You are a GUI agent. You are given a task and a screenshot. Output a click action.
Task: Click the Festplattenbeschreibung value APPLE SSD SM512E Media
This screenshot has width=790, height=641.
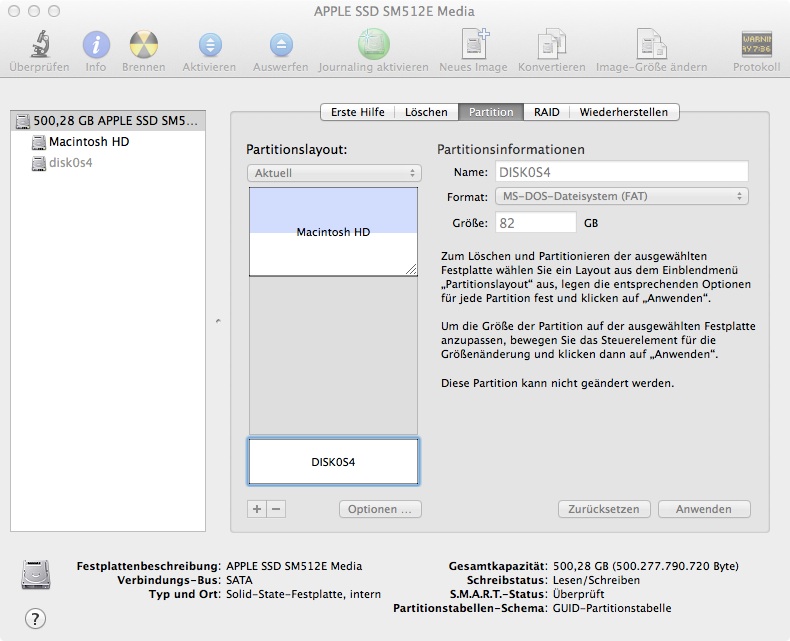point(294,566)
